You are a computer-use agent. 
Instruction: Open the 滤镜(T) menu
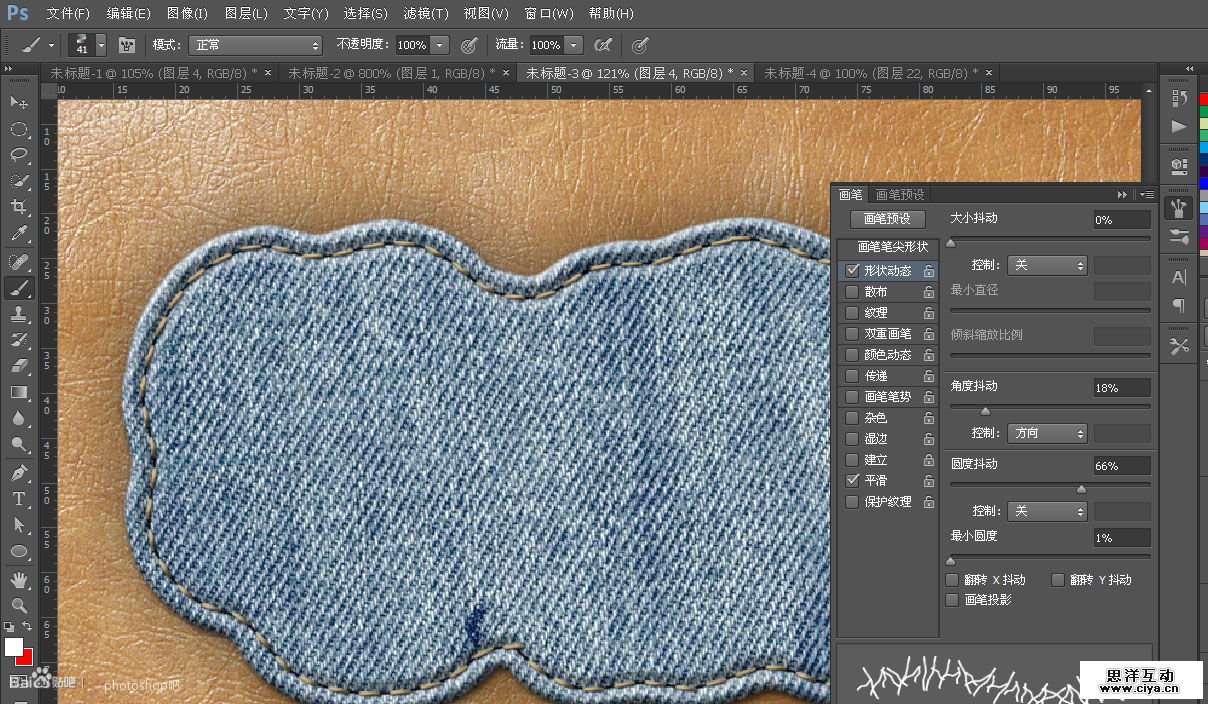tap(425, 13)
